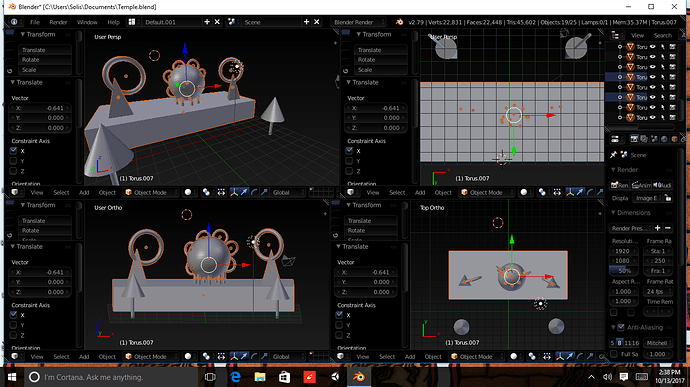Open the Window menu
The height and width of the screenshot is (387, 690).
click(x=87, y=22)
